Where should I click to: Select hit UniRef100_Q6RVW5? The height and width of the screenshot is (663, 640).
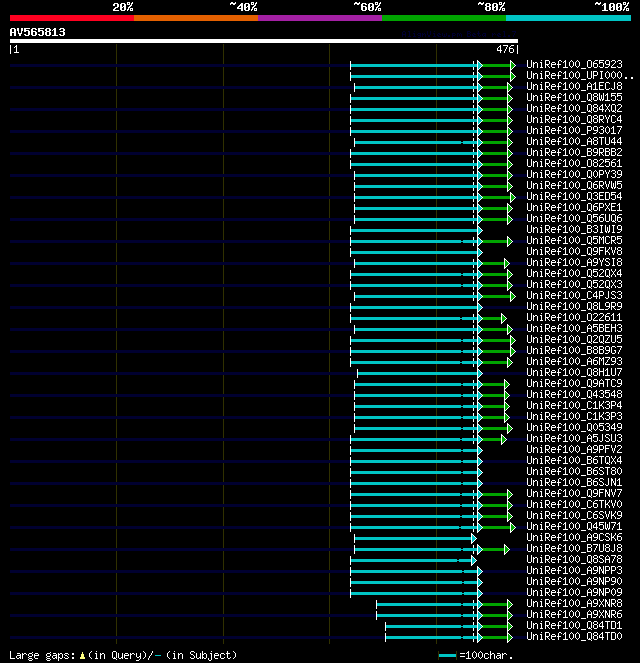574,185
